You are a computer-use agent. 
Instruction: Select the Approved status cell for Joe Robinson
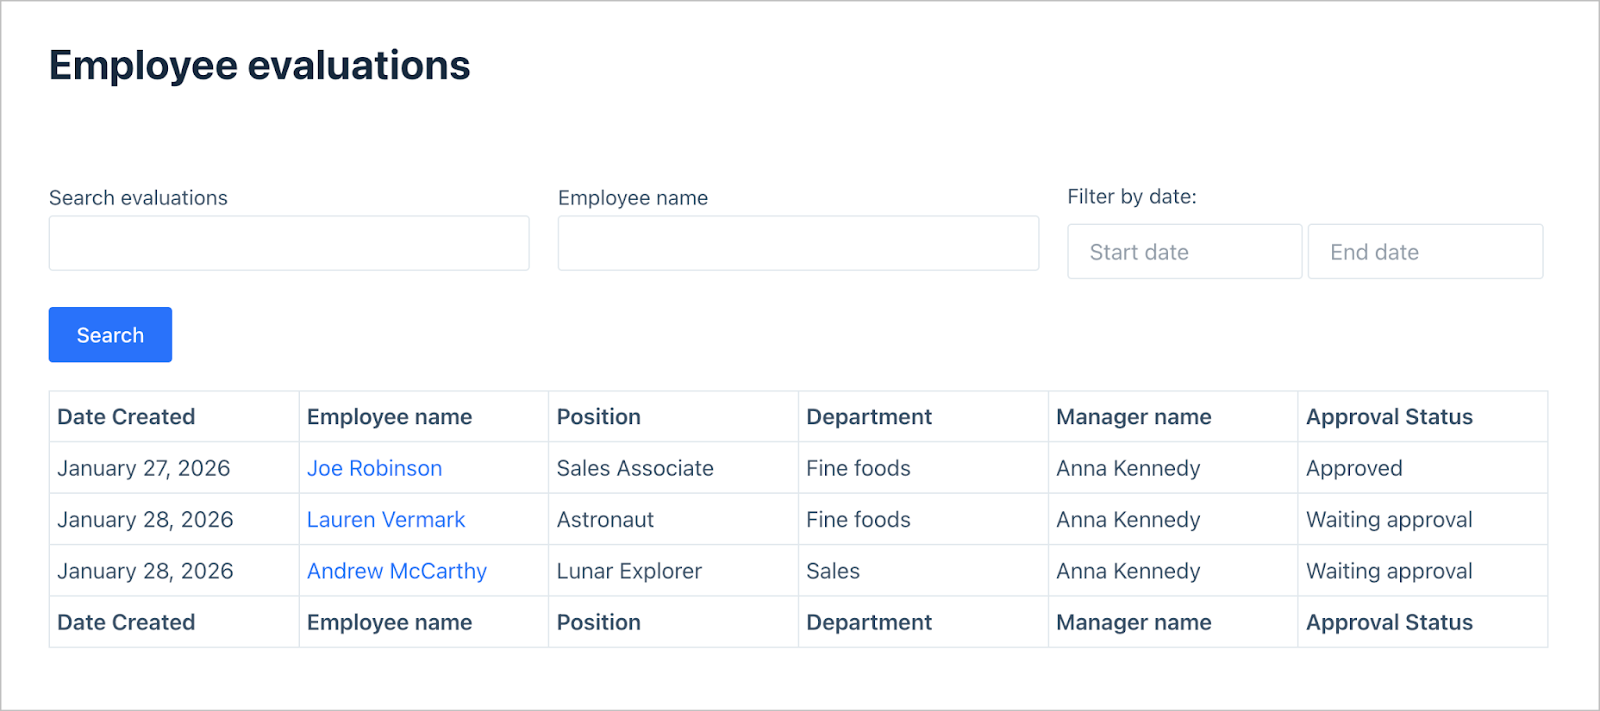click(1354, 467)
